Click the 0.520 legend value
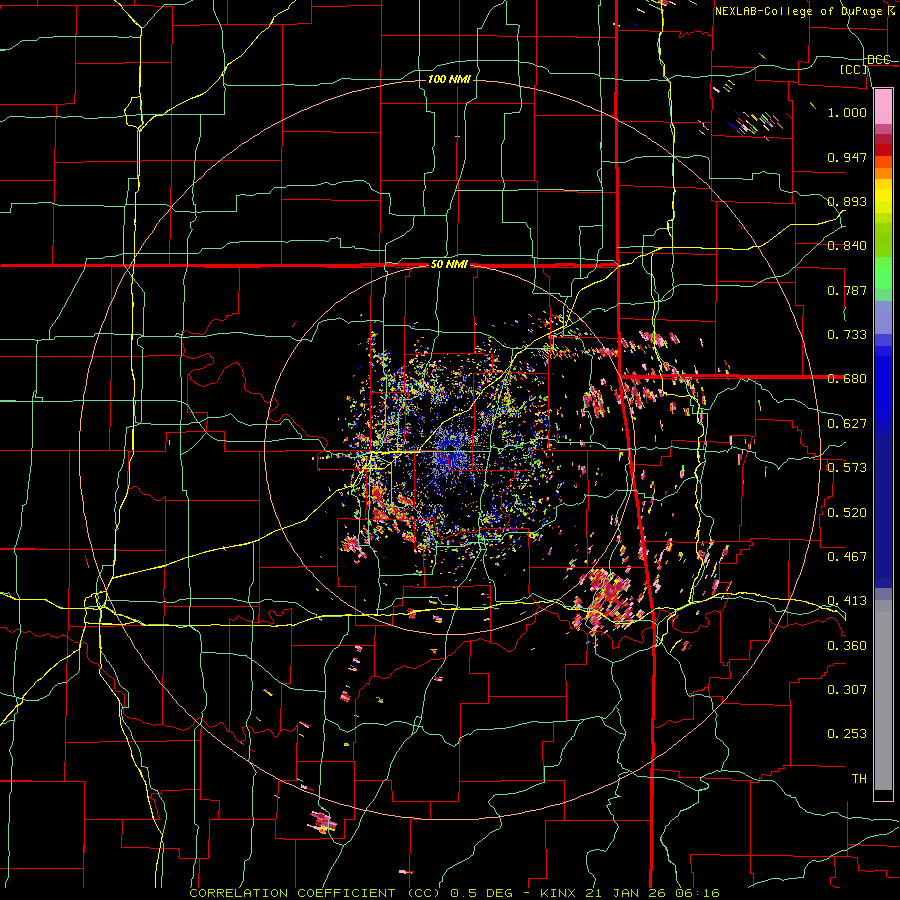Viewport: 900px width, 900px height. pyautogui.click(x=847, y=513)
